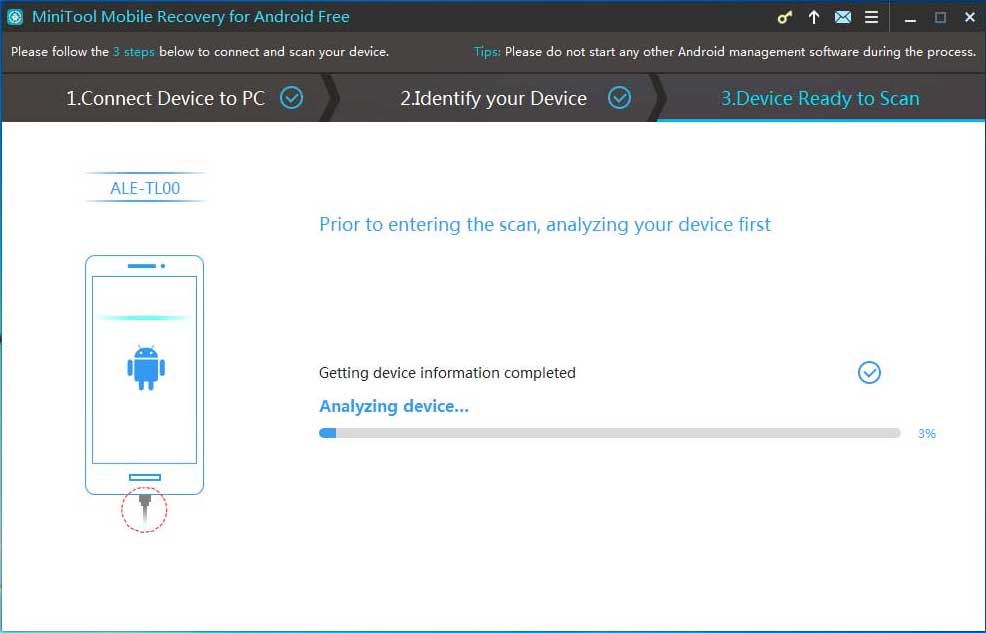
Task: Click the analyzing device progress bar
Action: pos(609,433)
